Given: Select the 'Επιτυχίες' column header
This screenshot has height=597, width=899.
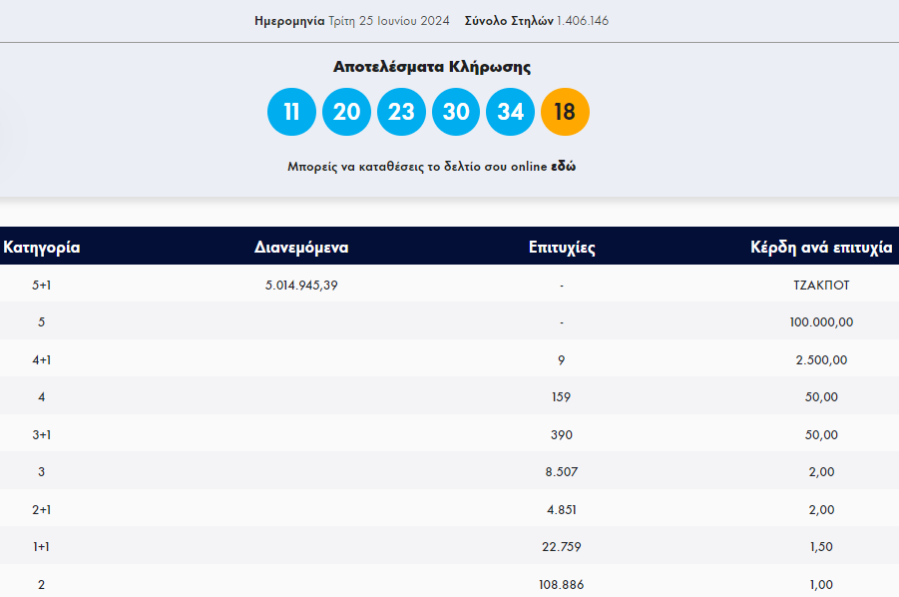Looking at the screenshot, I should [x=562, y=248].
